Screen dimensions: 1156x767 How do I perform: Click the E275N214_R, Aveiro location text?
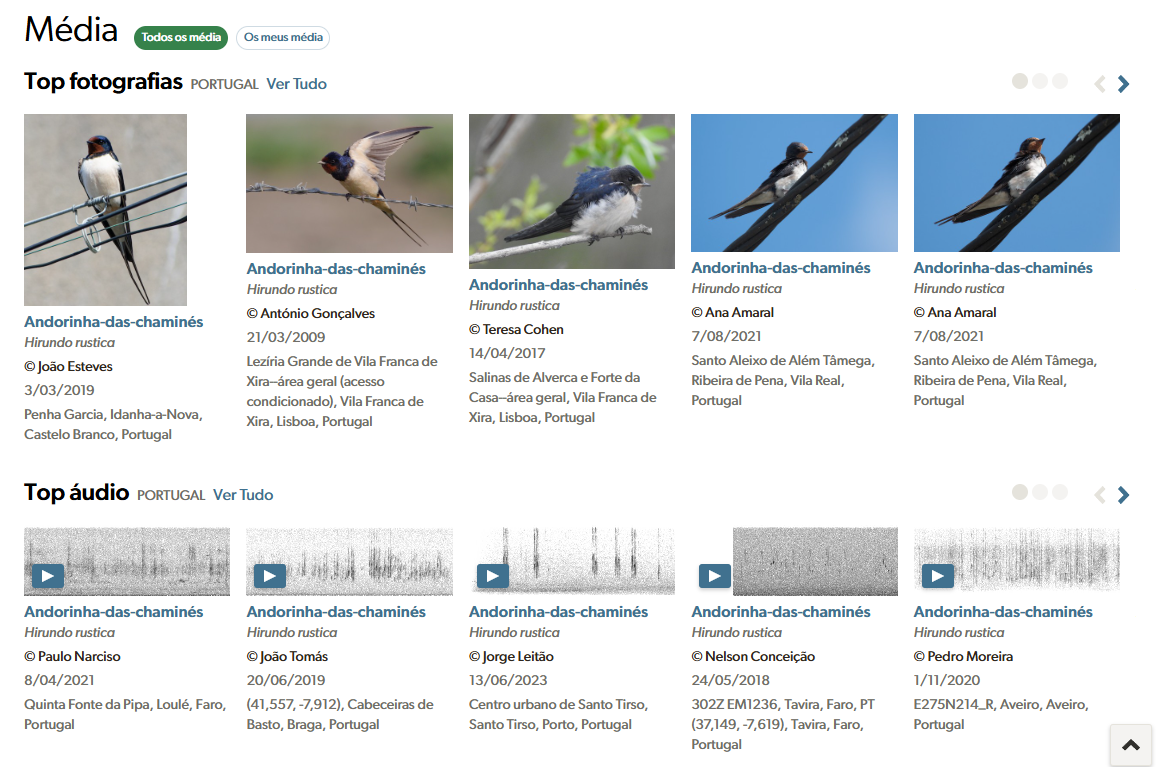pyautogui.click(x=1001, y=715)
